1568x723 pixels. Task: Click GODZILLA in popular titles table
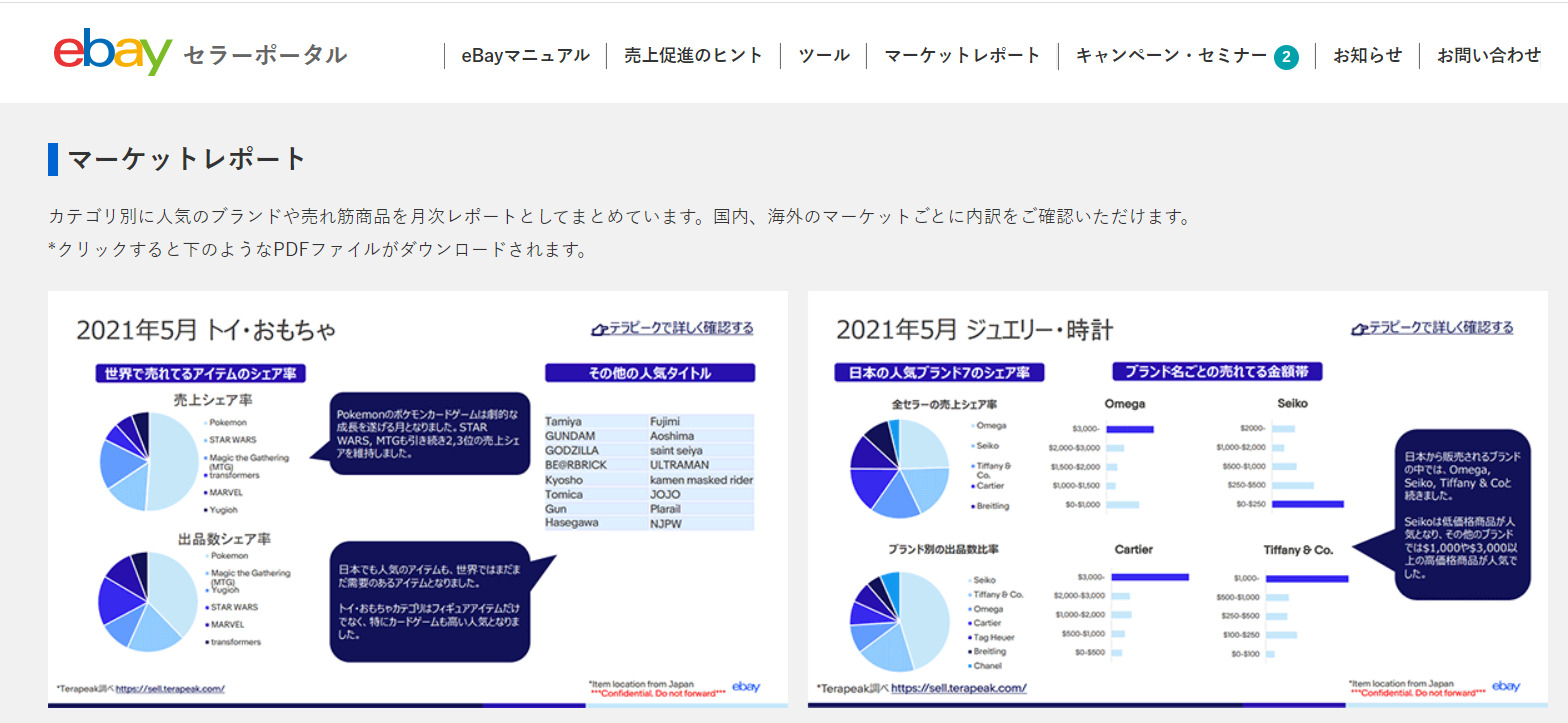571,451
